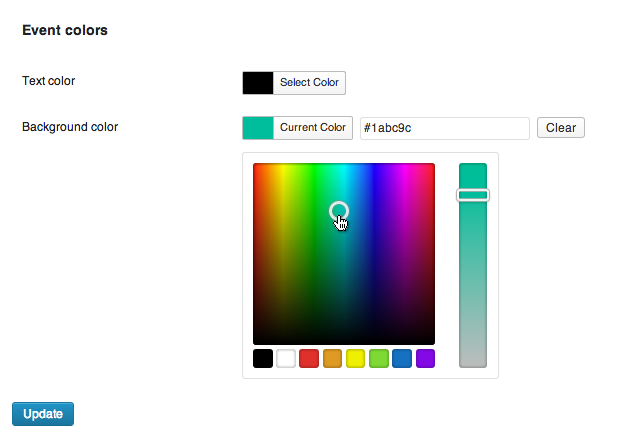The image size is (626, 445).
Task: Click the hex color input field
Action: [444, 128]
